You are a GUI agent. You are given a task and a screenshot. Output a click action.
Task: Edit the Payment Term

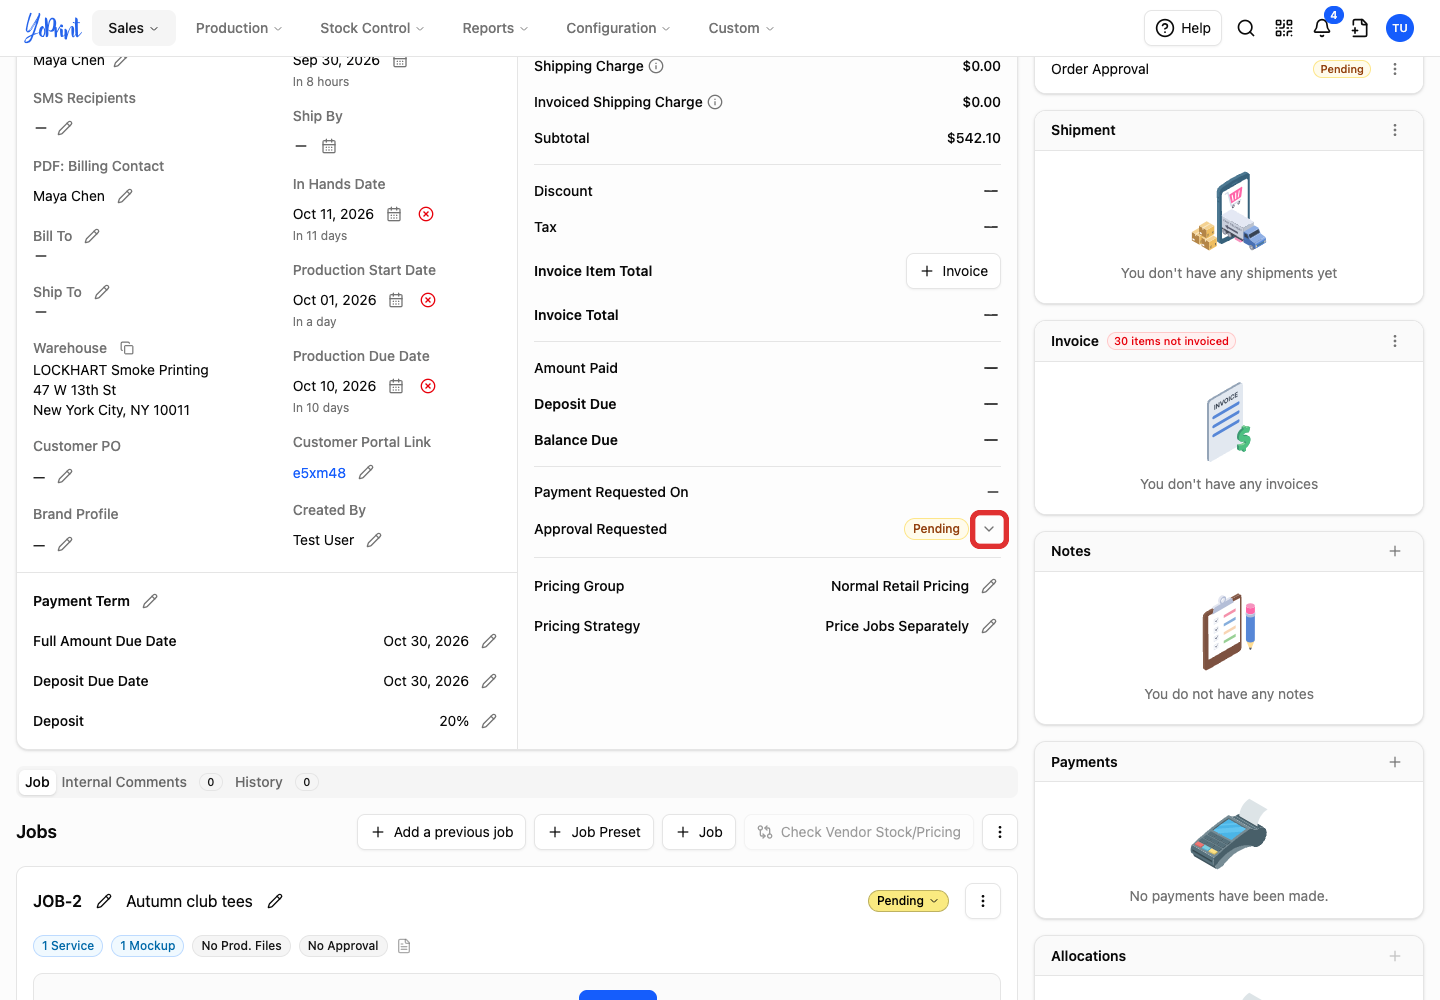[150, 601]
